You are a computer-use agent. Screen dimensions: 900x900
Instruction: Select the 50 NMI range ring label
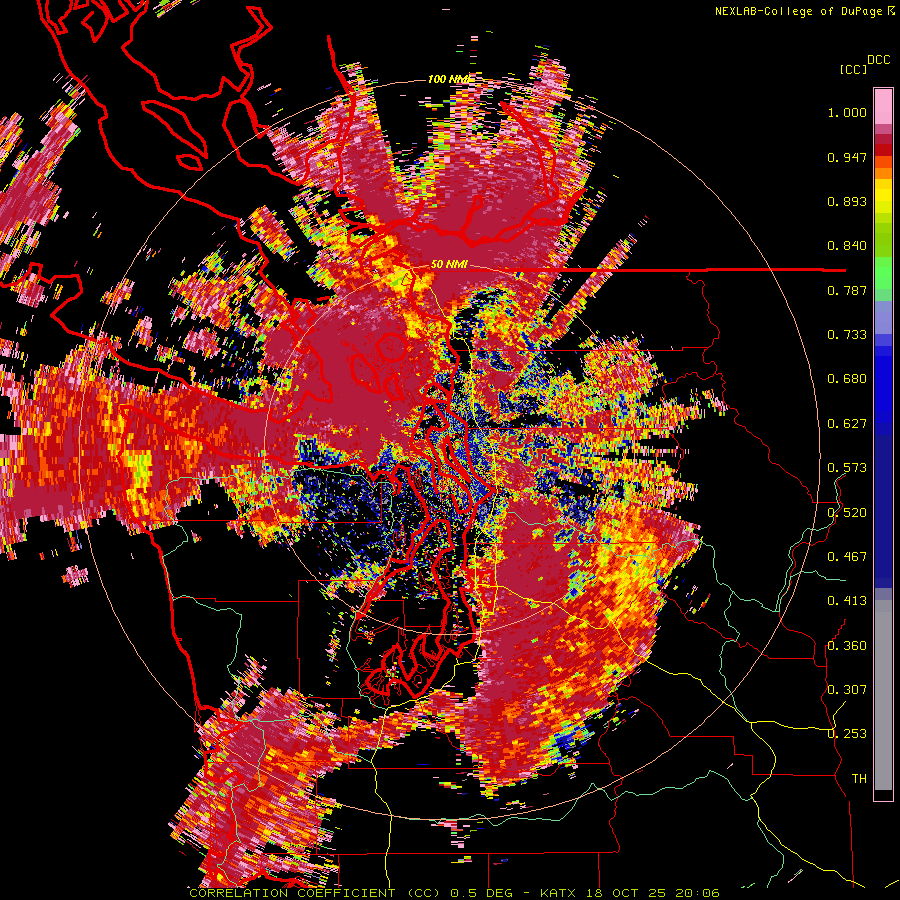[449, 264]
